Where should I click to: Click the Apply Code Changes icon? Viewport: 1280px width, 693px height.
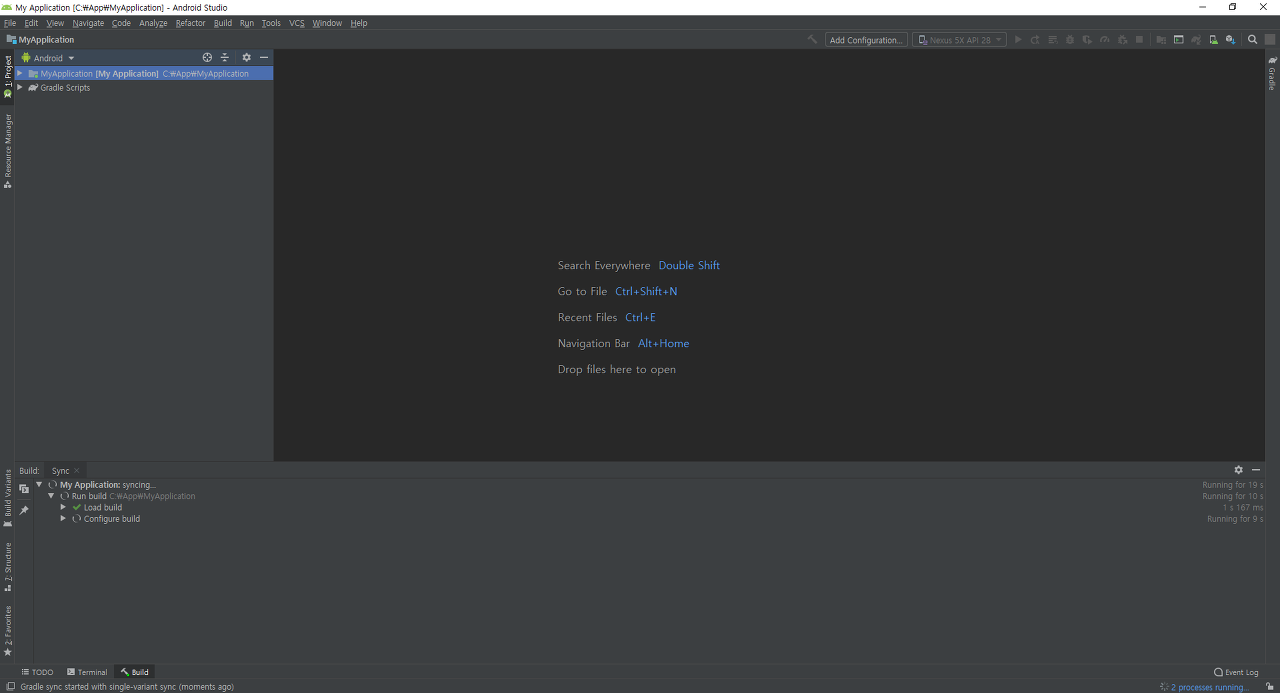pyautogui.click(x=1053, y=40)
